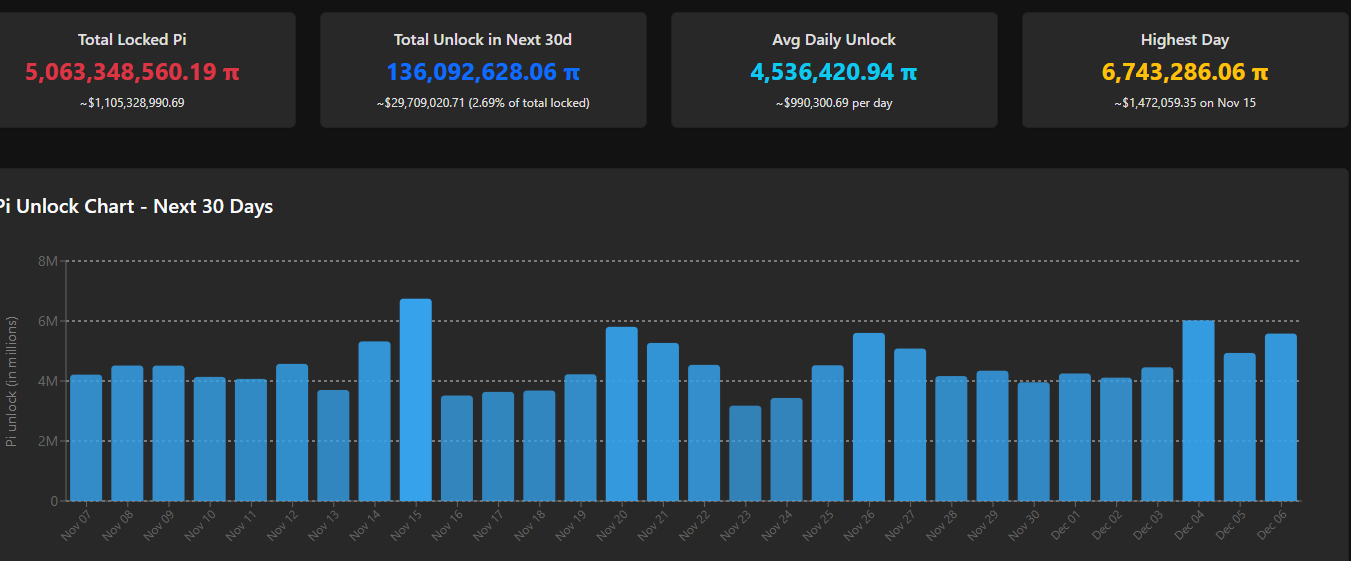
Task: Select the Nov 30 bar
Action: tap(1033, 441)
